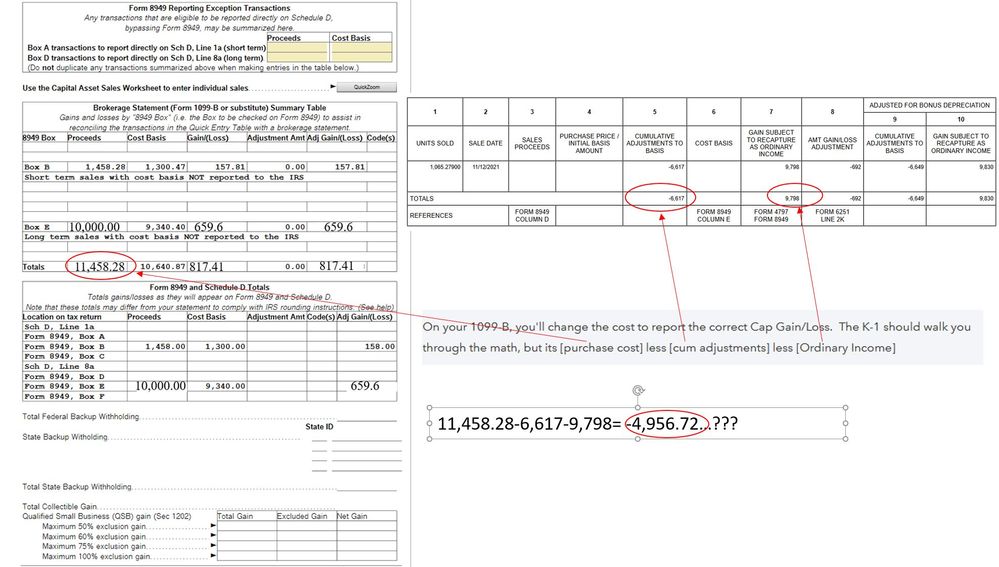
Task: Click Form 8949, Box B Adj Gain 158.00
Action: (x=380, y=347)
